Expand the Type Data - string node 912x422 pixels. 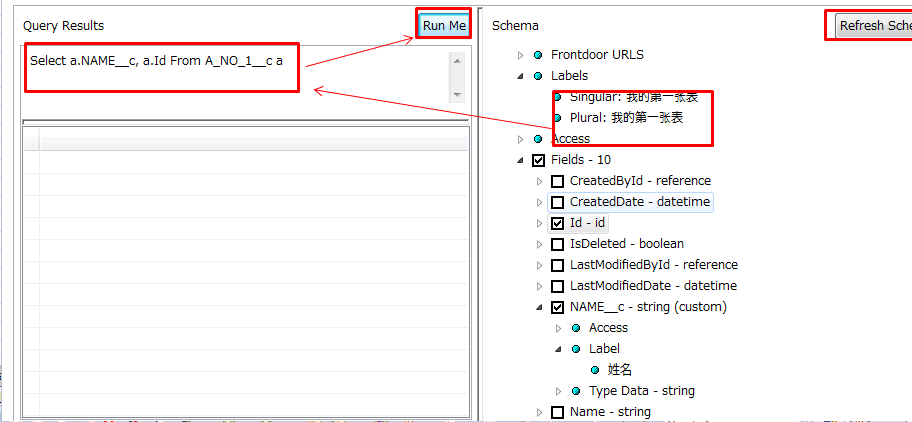tap(558, 391)
